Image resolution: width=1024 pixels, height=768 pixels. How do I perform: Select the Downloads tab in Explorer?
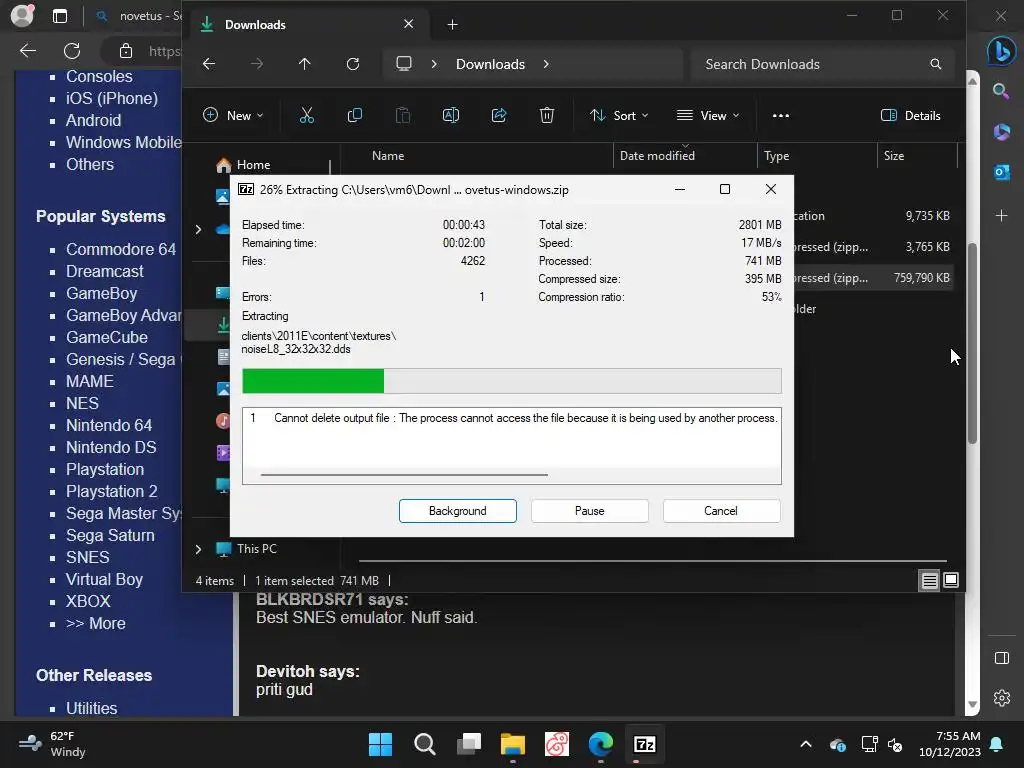tap(308, 25)
